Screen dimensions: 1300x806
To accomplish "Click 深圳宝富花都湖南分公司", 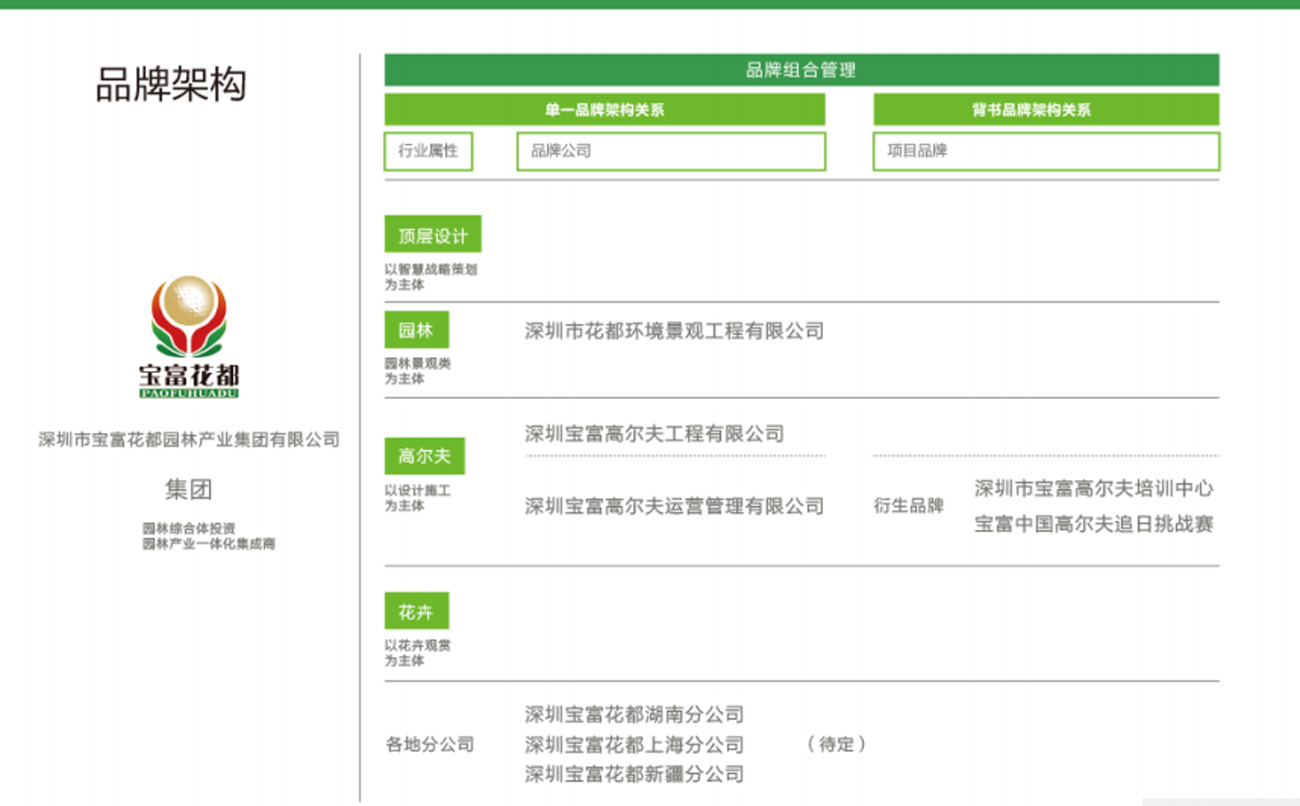I will point(634,715).
